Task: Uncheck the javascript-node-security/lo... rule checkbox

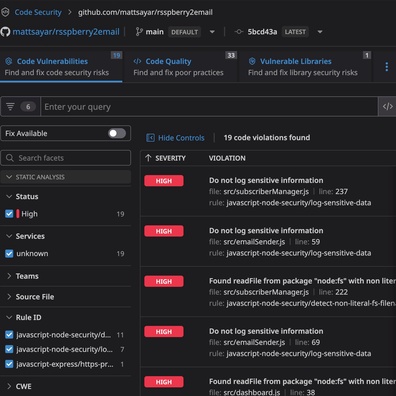Action: (x=9, y=349)
